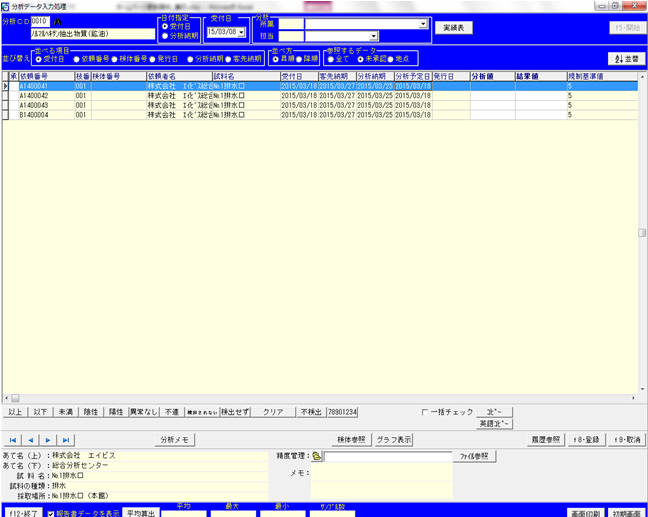Select the 受付日 radio in 日付指定
The height and width of the screenshot is (517, 648).
(165, 26)
